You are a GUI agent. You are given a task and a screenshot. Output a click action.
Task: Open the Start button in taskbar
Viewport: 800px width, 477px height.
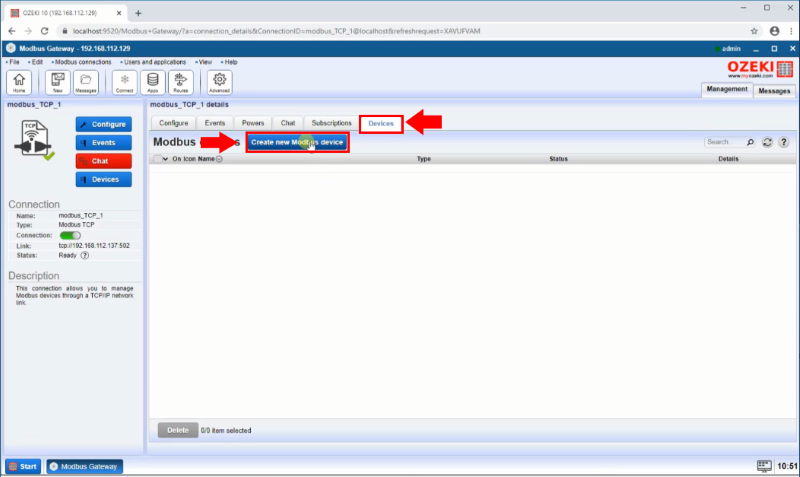pyautogui.click(x=23, y=466)
